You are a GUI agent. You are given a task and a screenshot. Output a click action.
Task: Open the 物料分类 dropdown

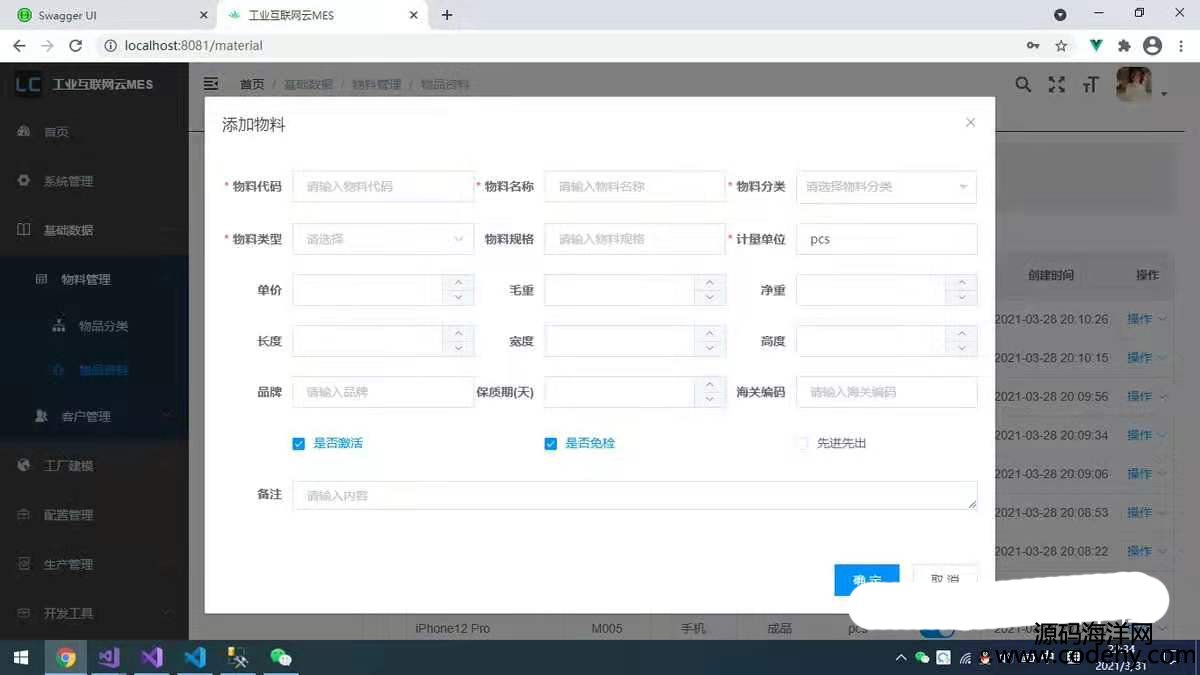pos(886,187)
